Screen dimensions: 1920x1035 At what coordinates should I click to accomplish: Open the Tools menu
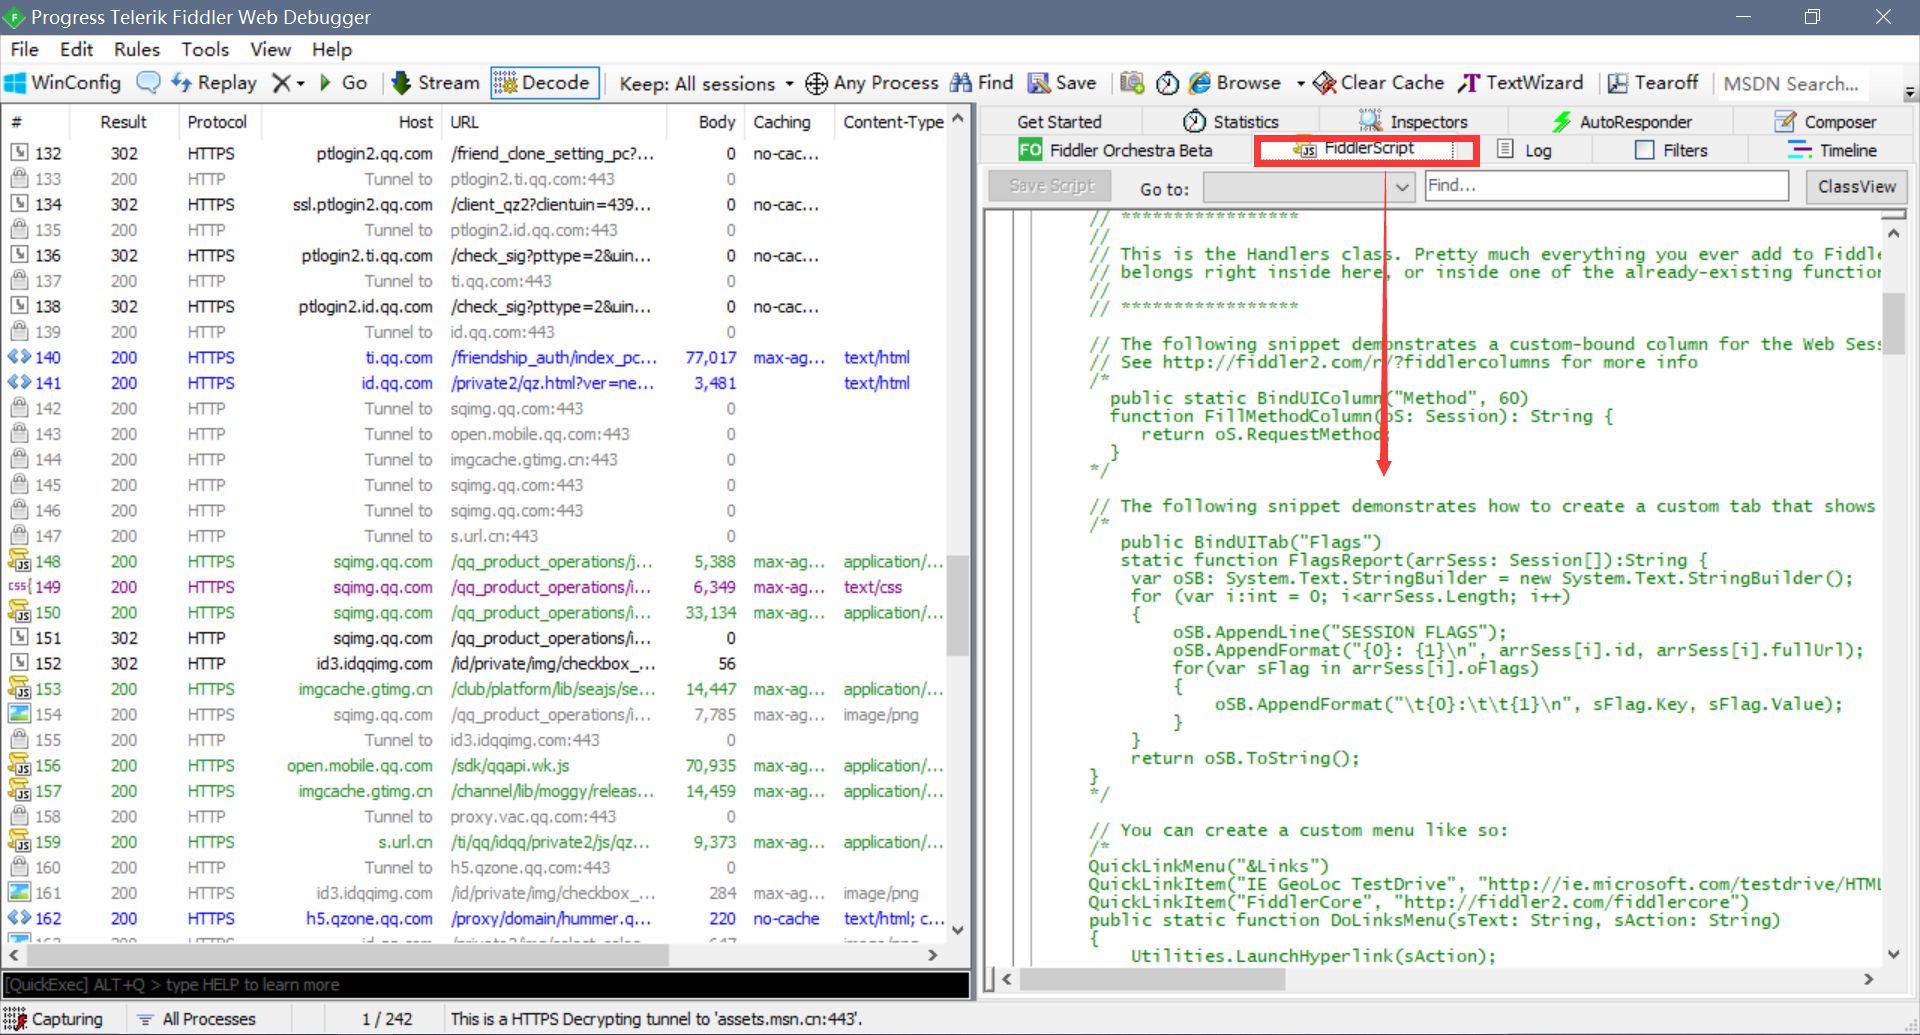tap(205, 49)
